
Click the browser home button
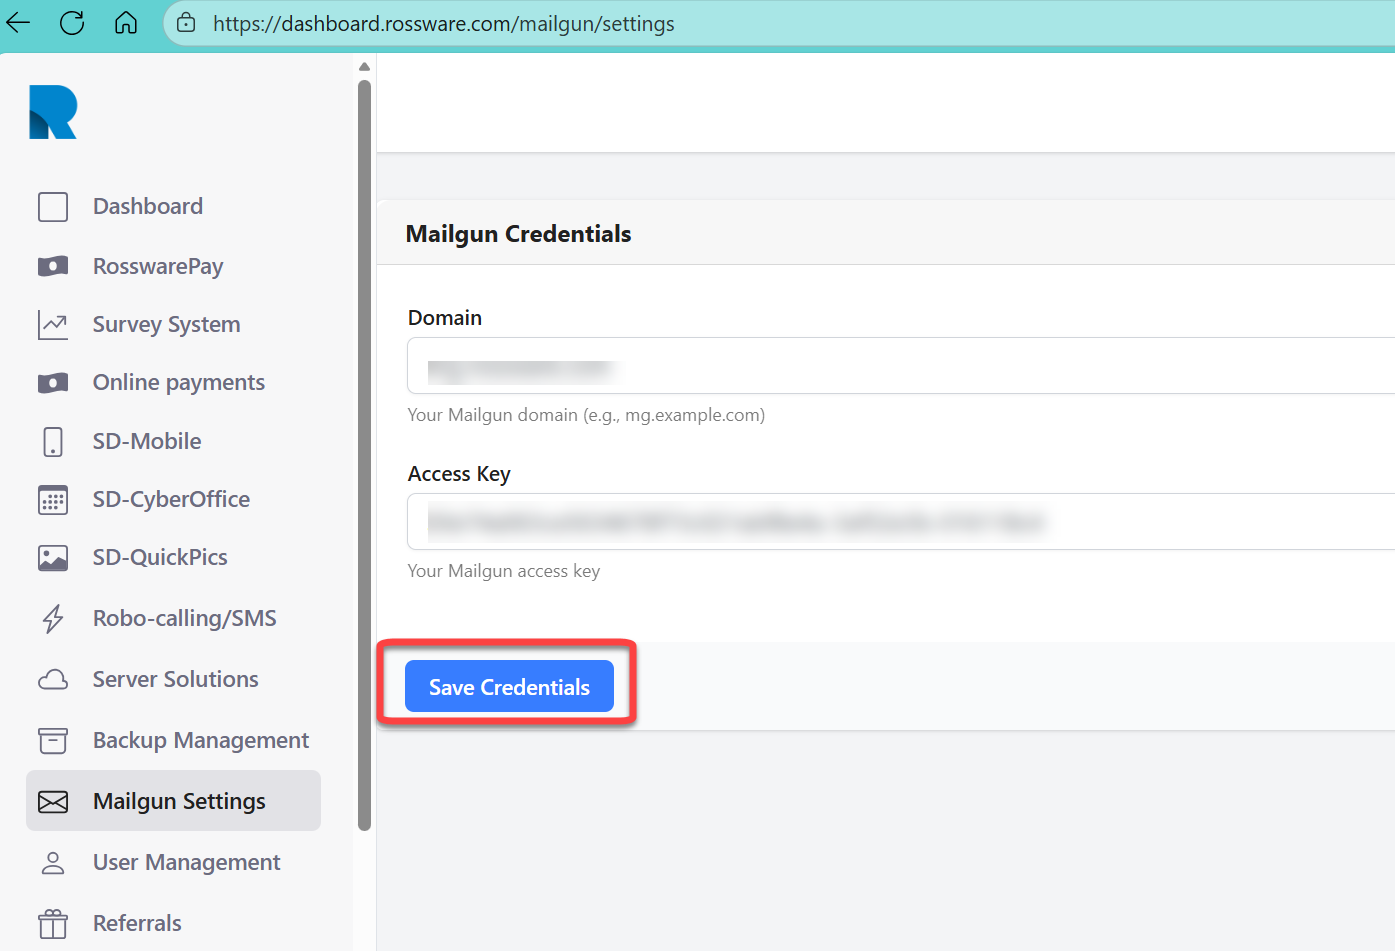(126, 23)
